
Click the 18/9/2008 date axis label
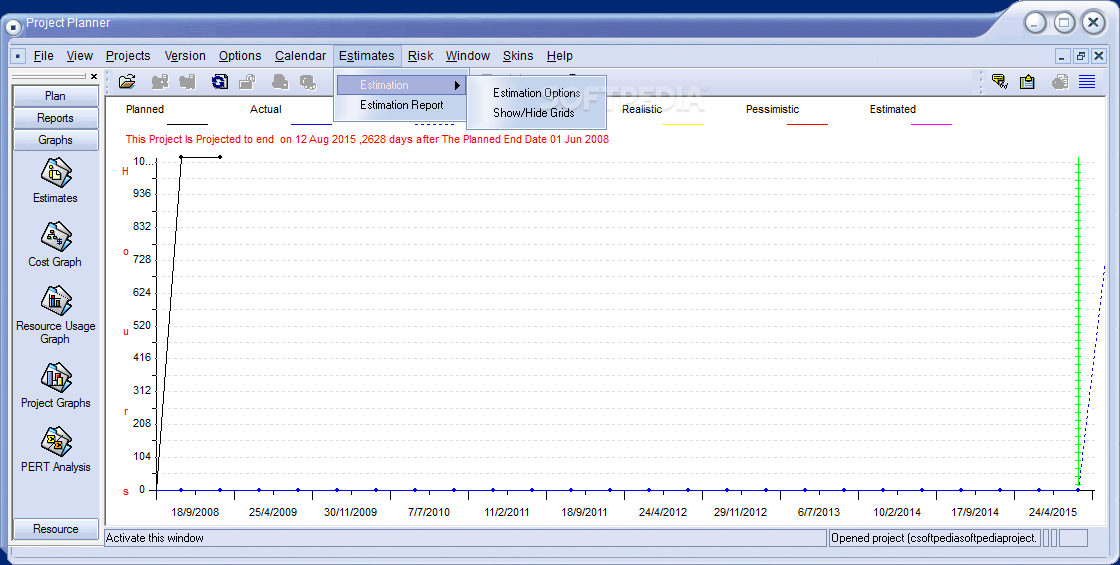(195, 512)
